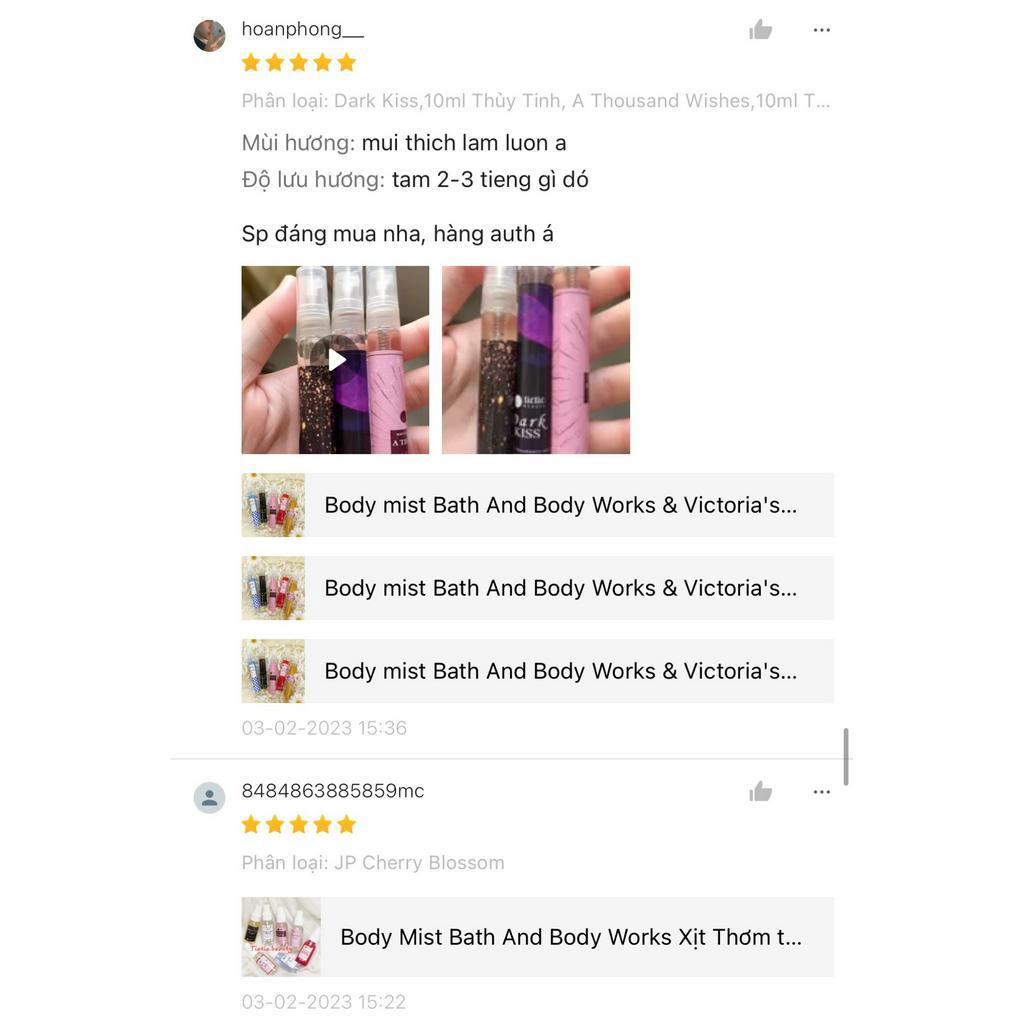Click first product's small thumbnail image

tap(273, 505)
